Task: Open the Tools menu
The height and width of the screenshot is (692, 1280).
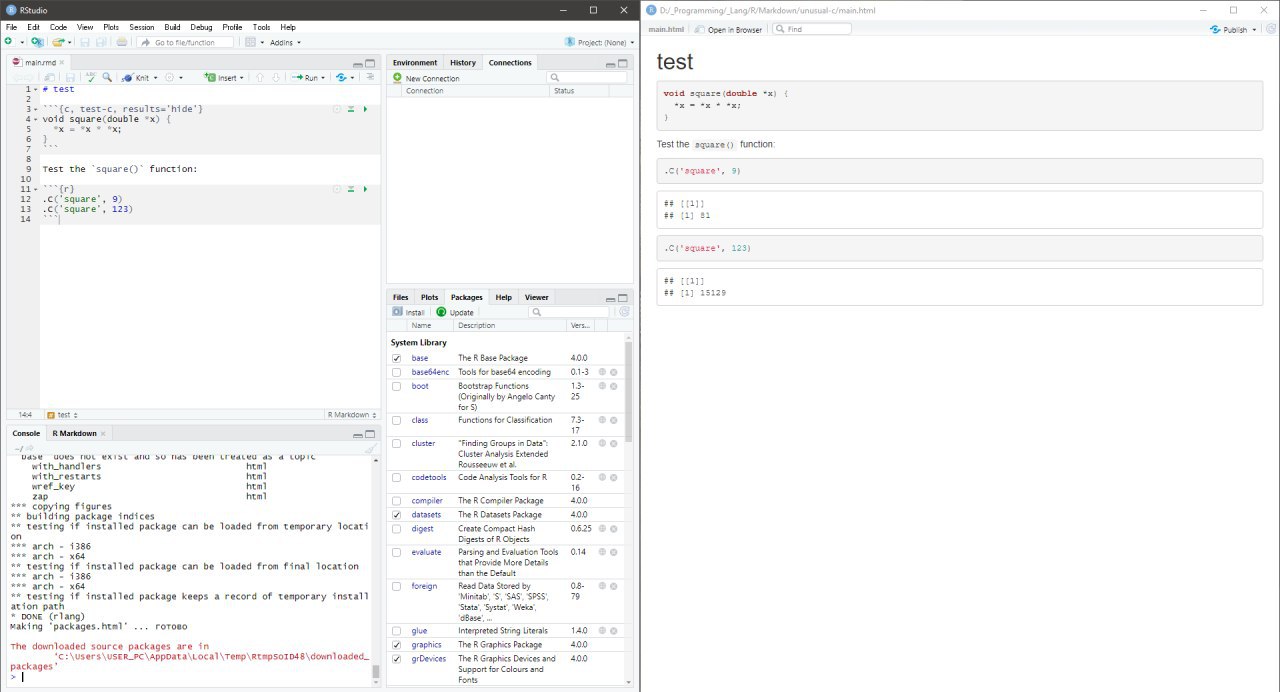Action: click(261, 27)
